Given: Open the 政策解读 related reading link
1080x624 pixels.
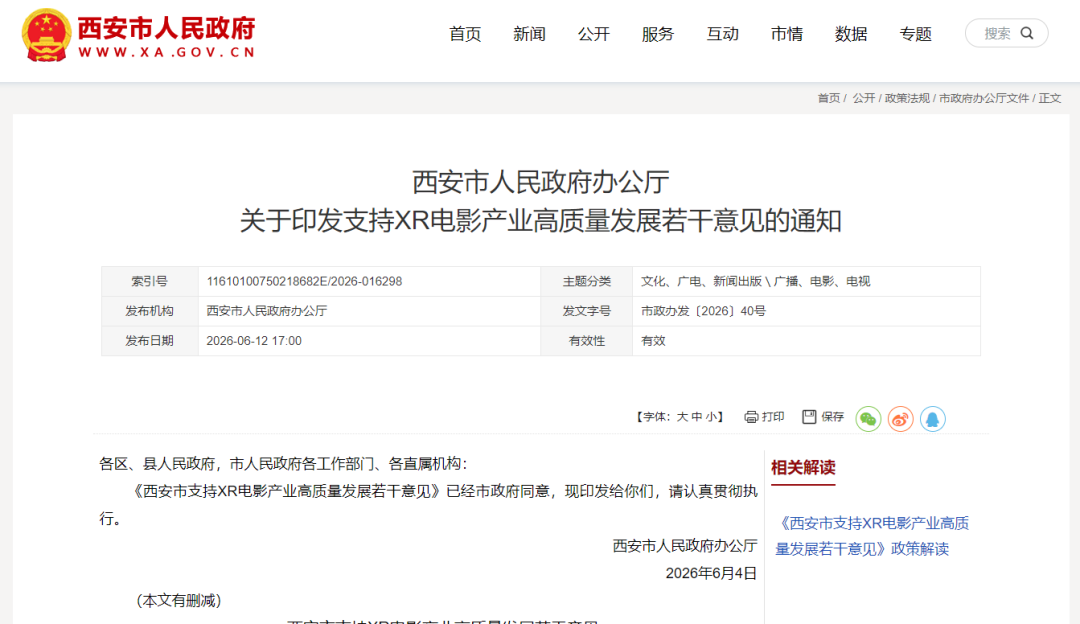Looking at the screenshot, I should [872, 536].
